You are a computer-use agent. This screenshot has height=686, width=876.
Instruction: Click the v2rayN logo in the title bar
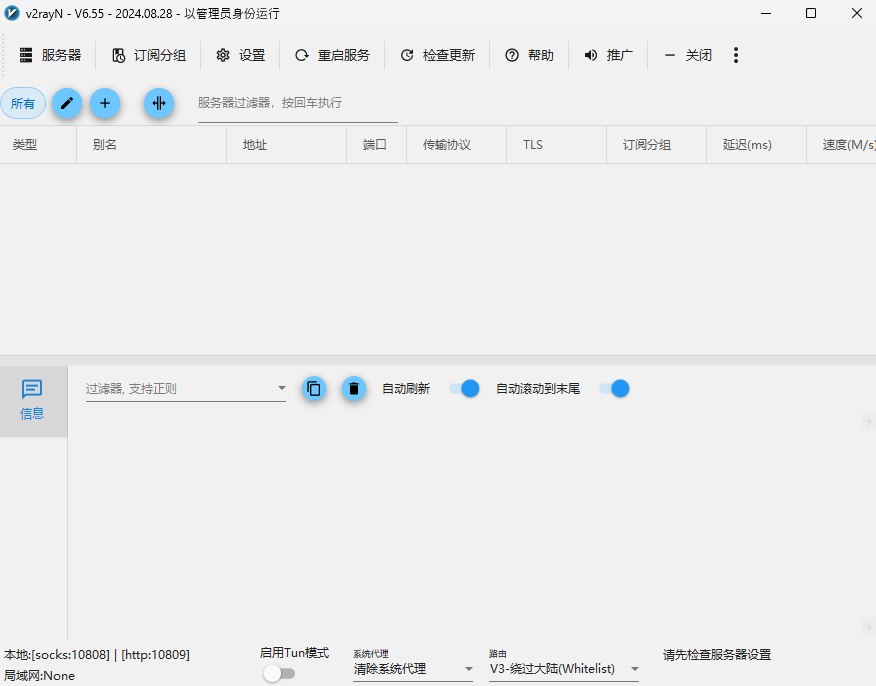pyautogui.click(x=13, y=13)
